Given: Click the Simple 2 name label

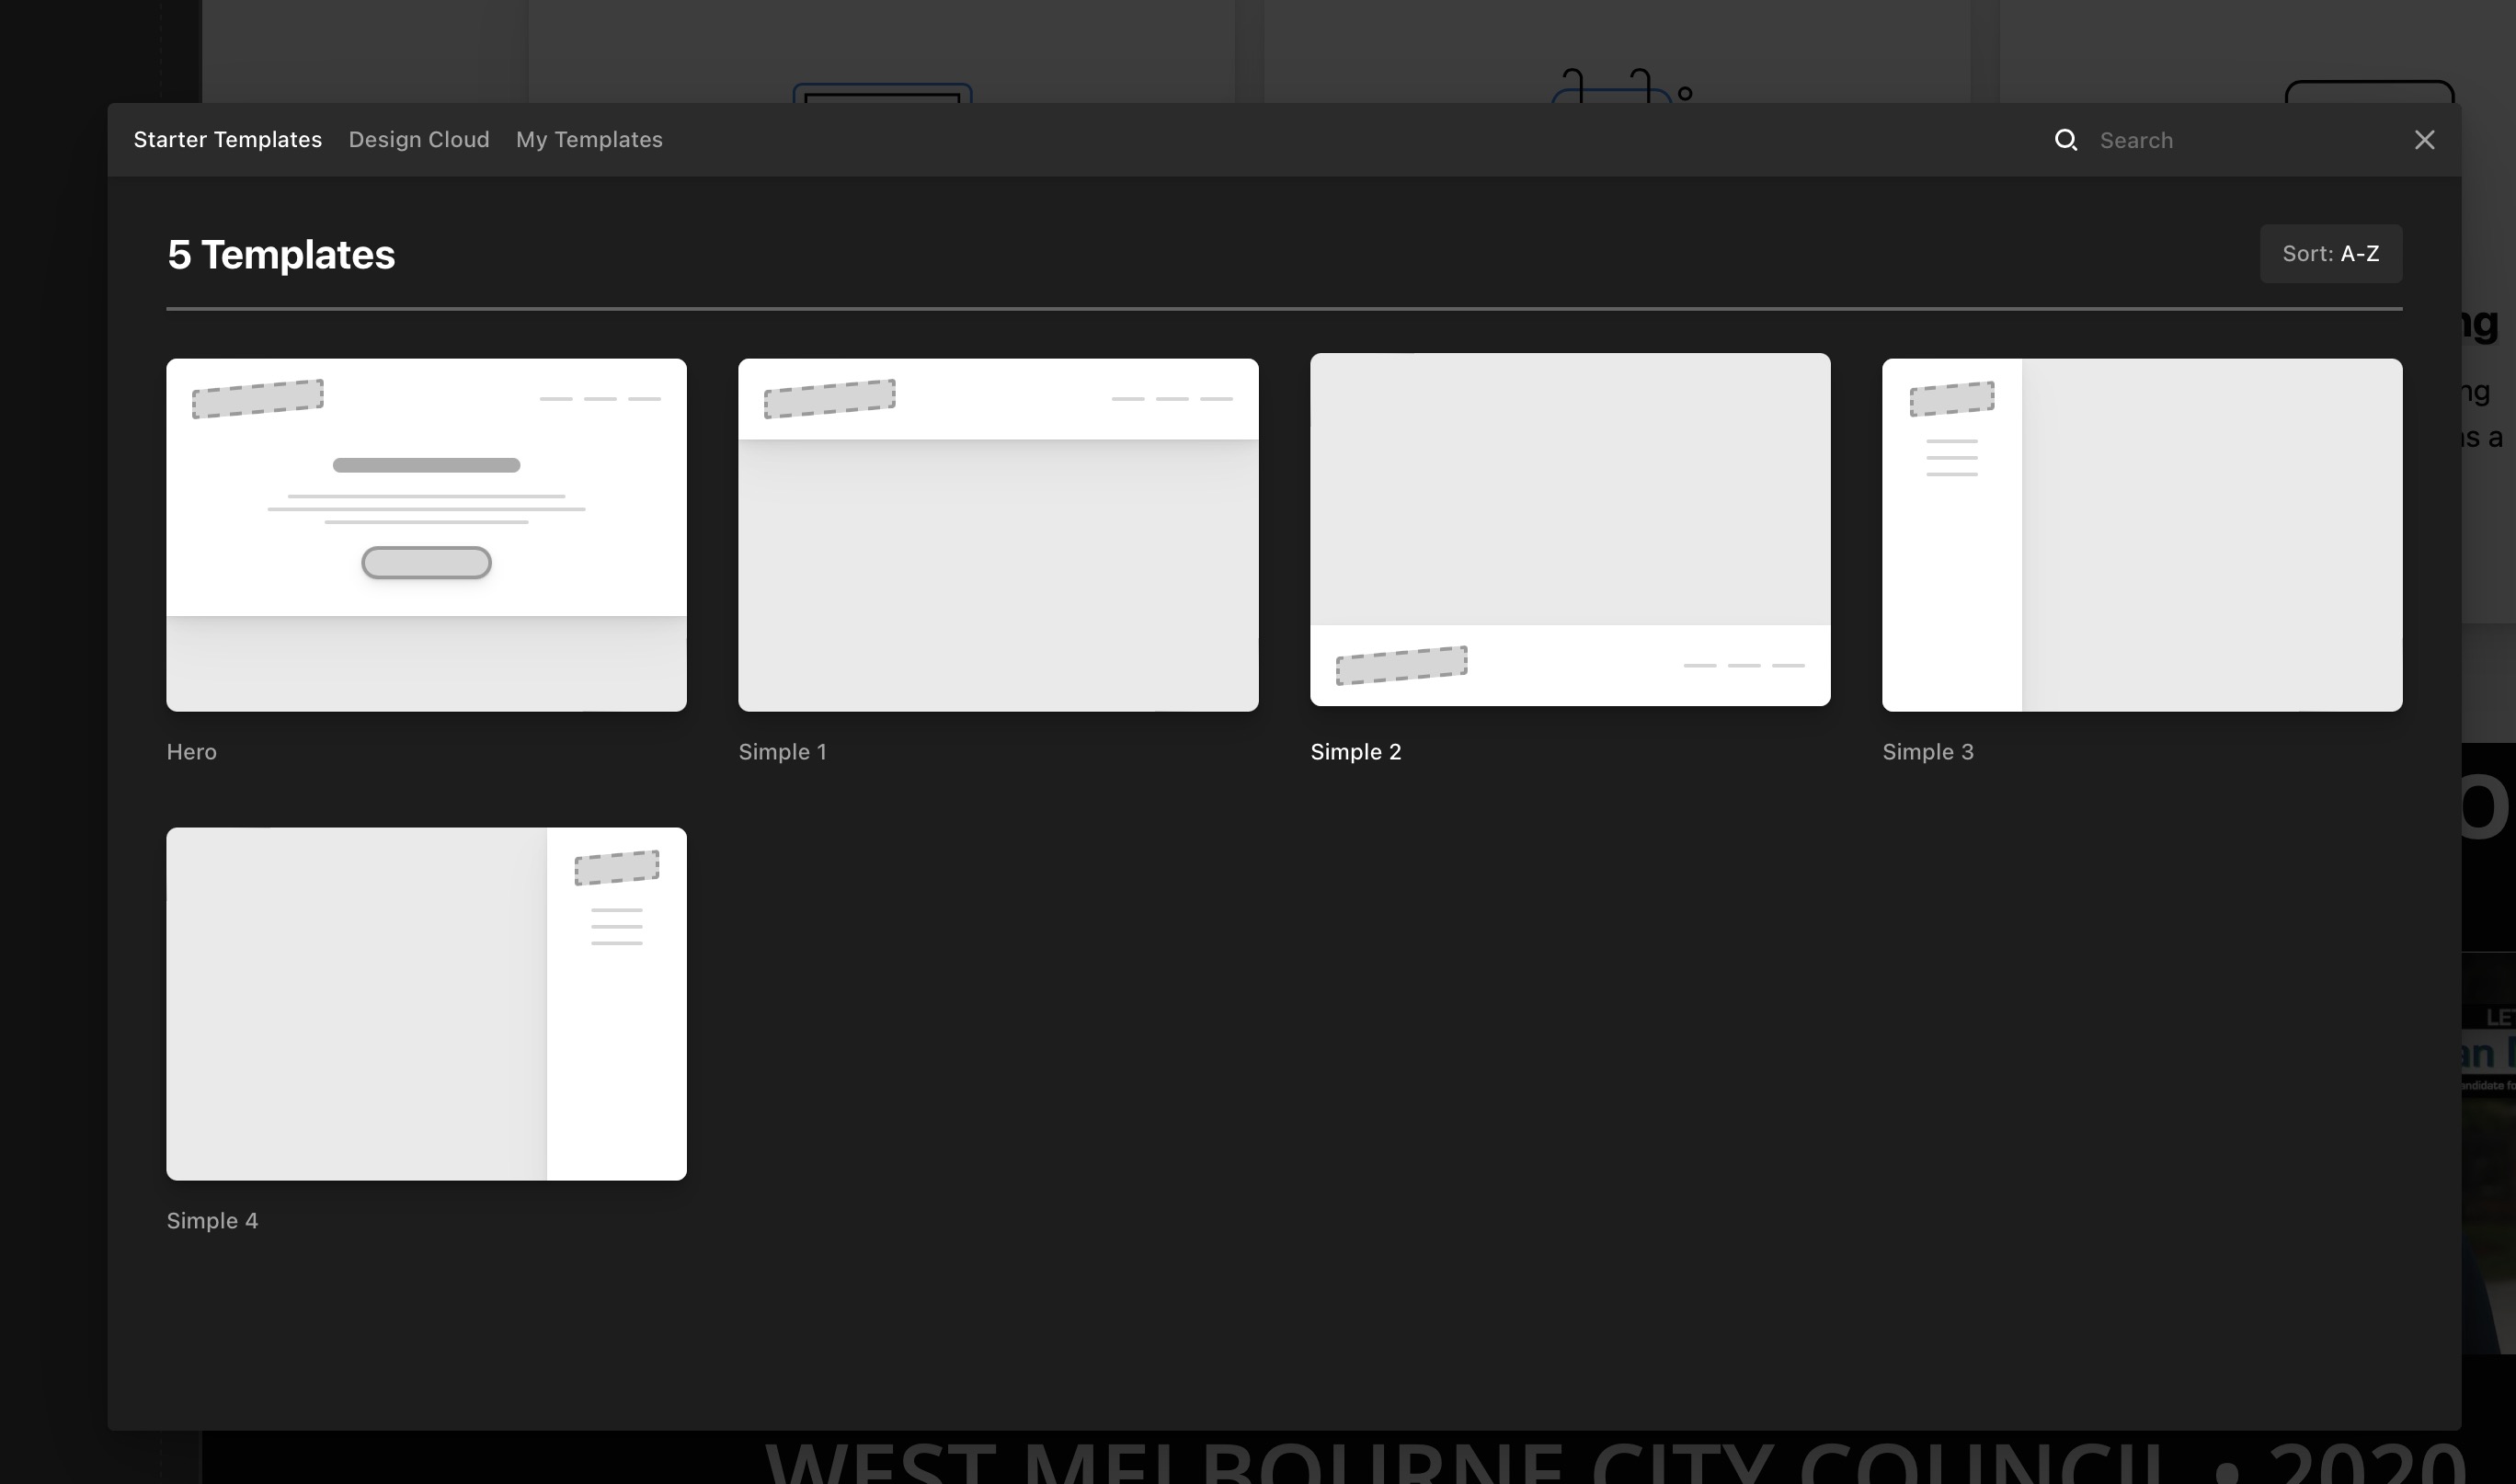Looking at the screenshot, I should click(x=1356, y=752).
